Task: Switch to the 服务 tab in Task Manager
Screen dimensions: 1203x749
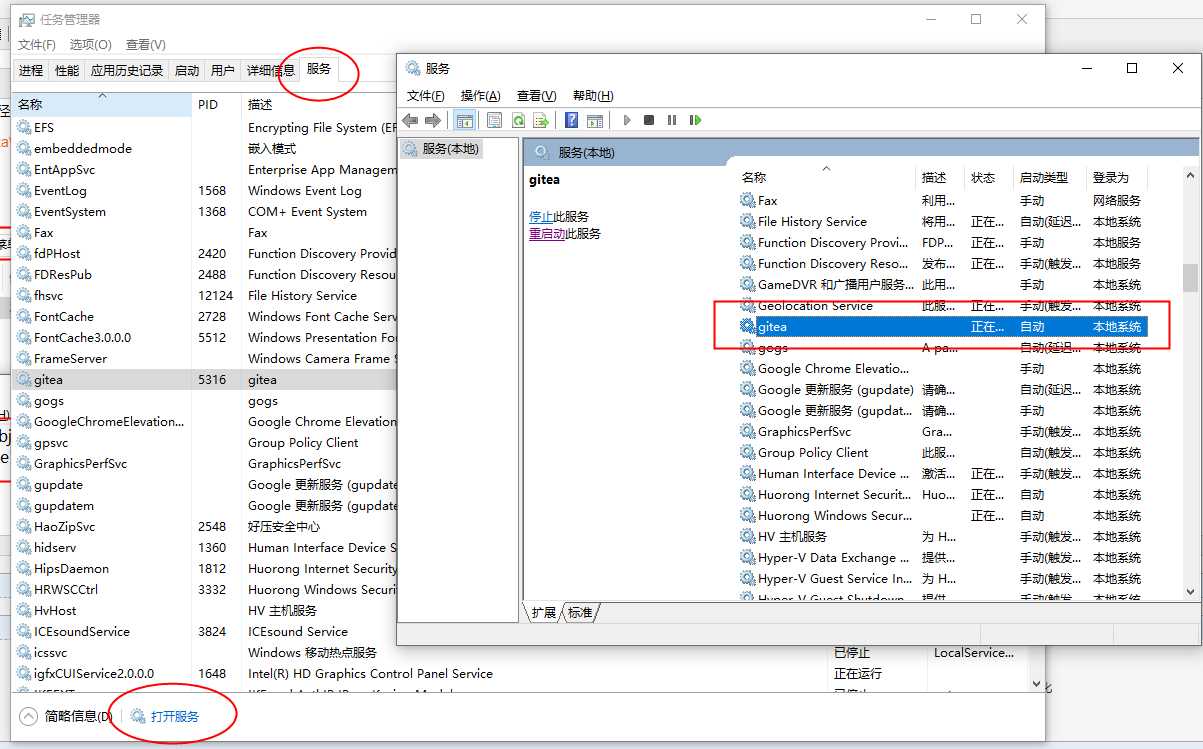Action: [x=319, y=69]
